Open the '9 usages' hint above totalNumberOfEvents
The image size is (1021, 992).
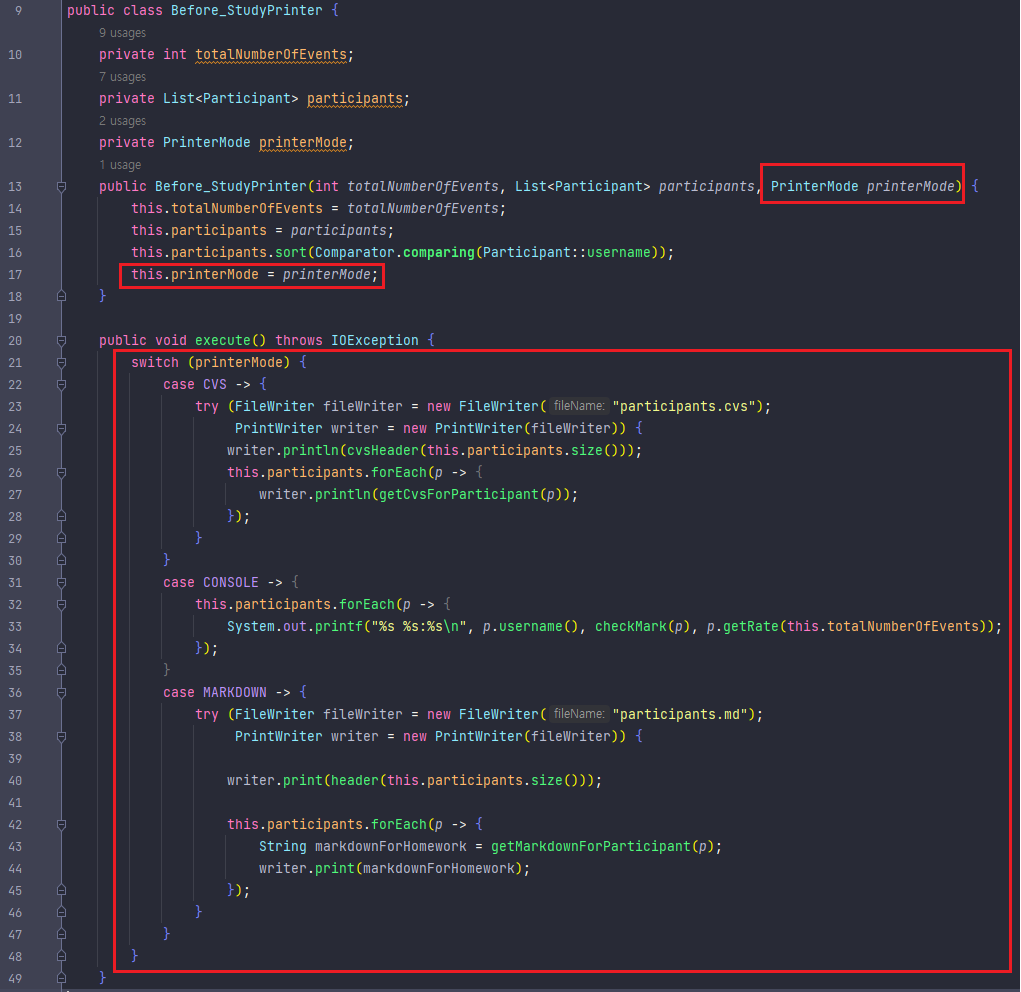coord(122,33)
